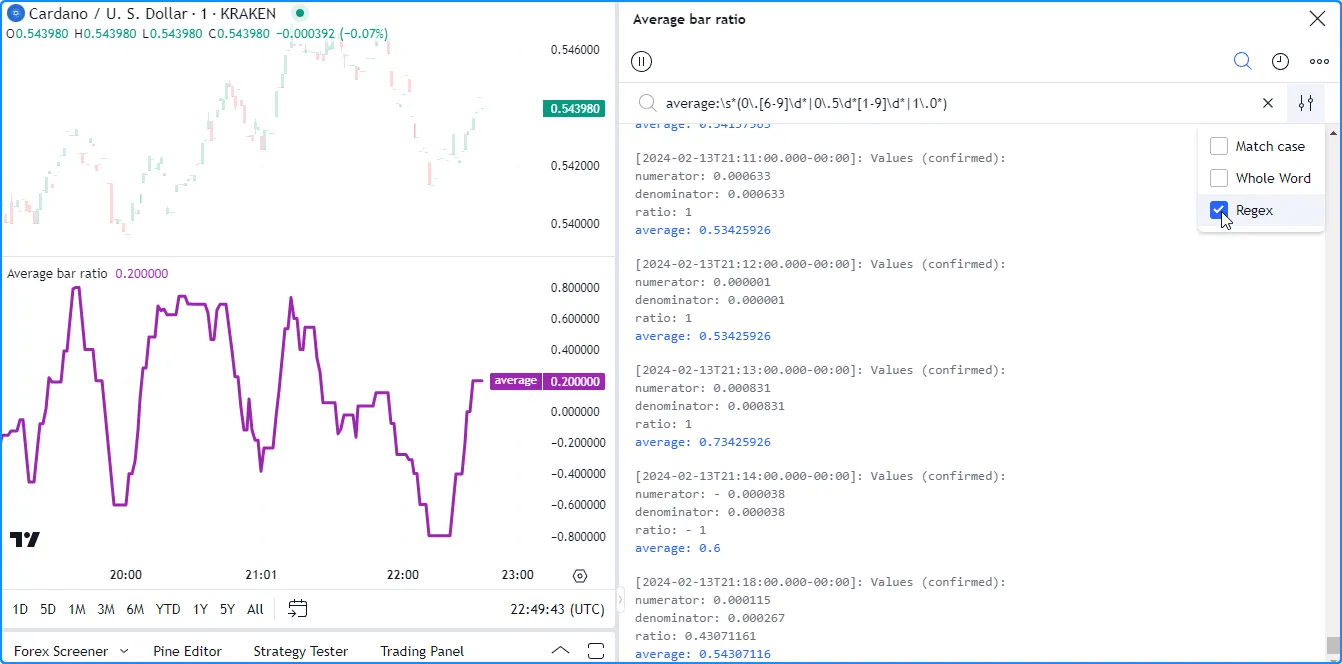This screenshot has width=1342, height=664.
Task: Click the regex search input field
Action: tap(950, 103)
